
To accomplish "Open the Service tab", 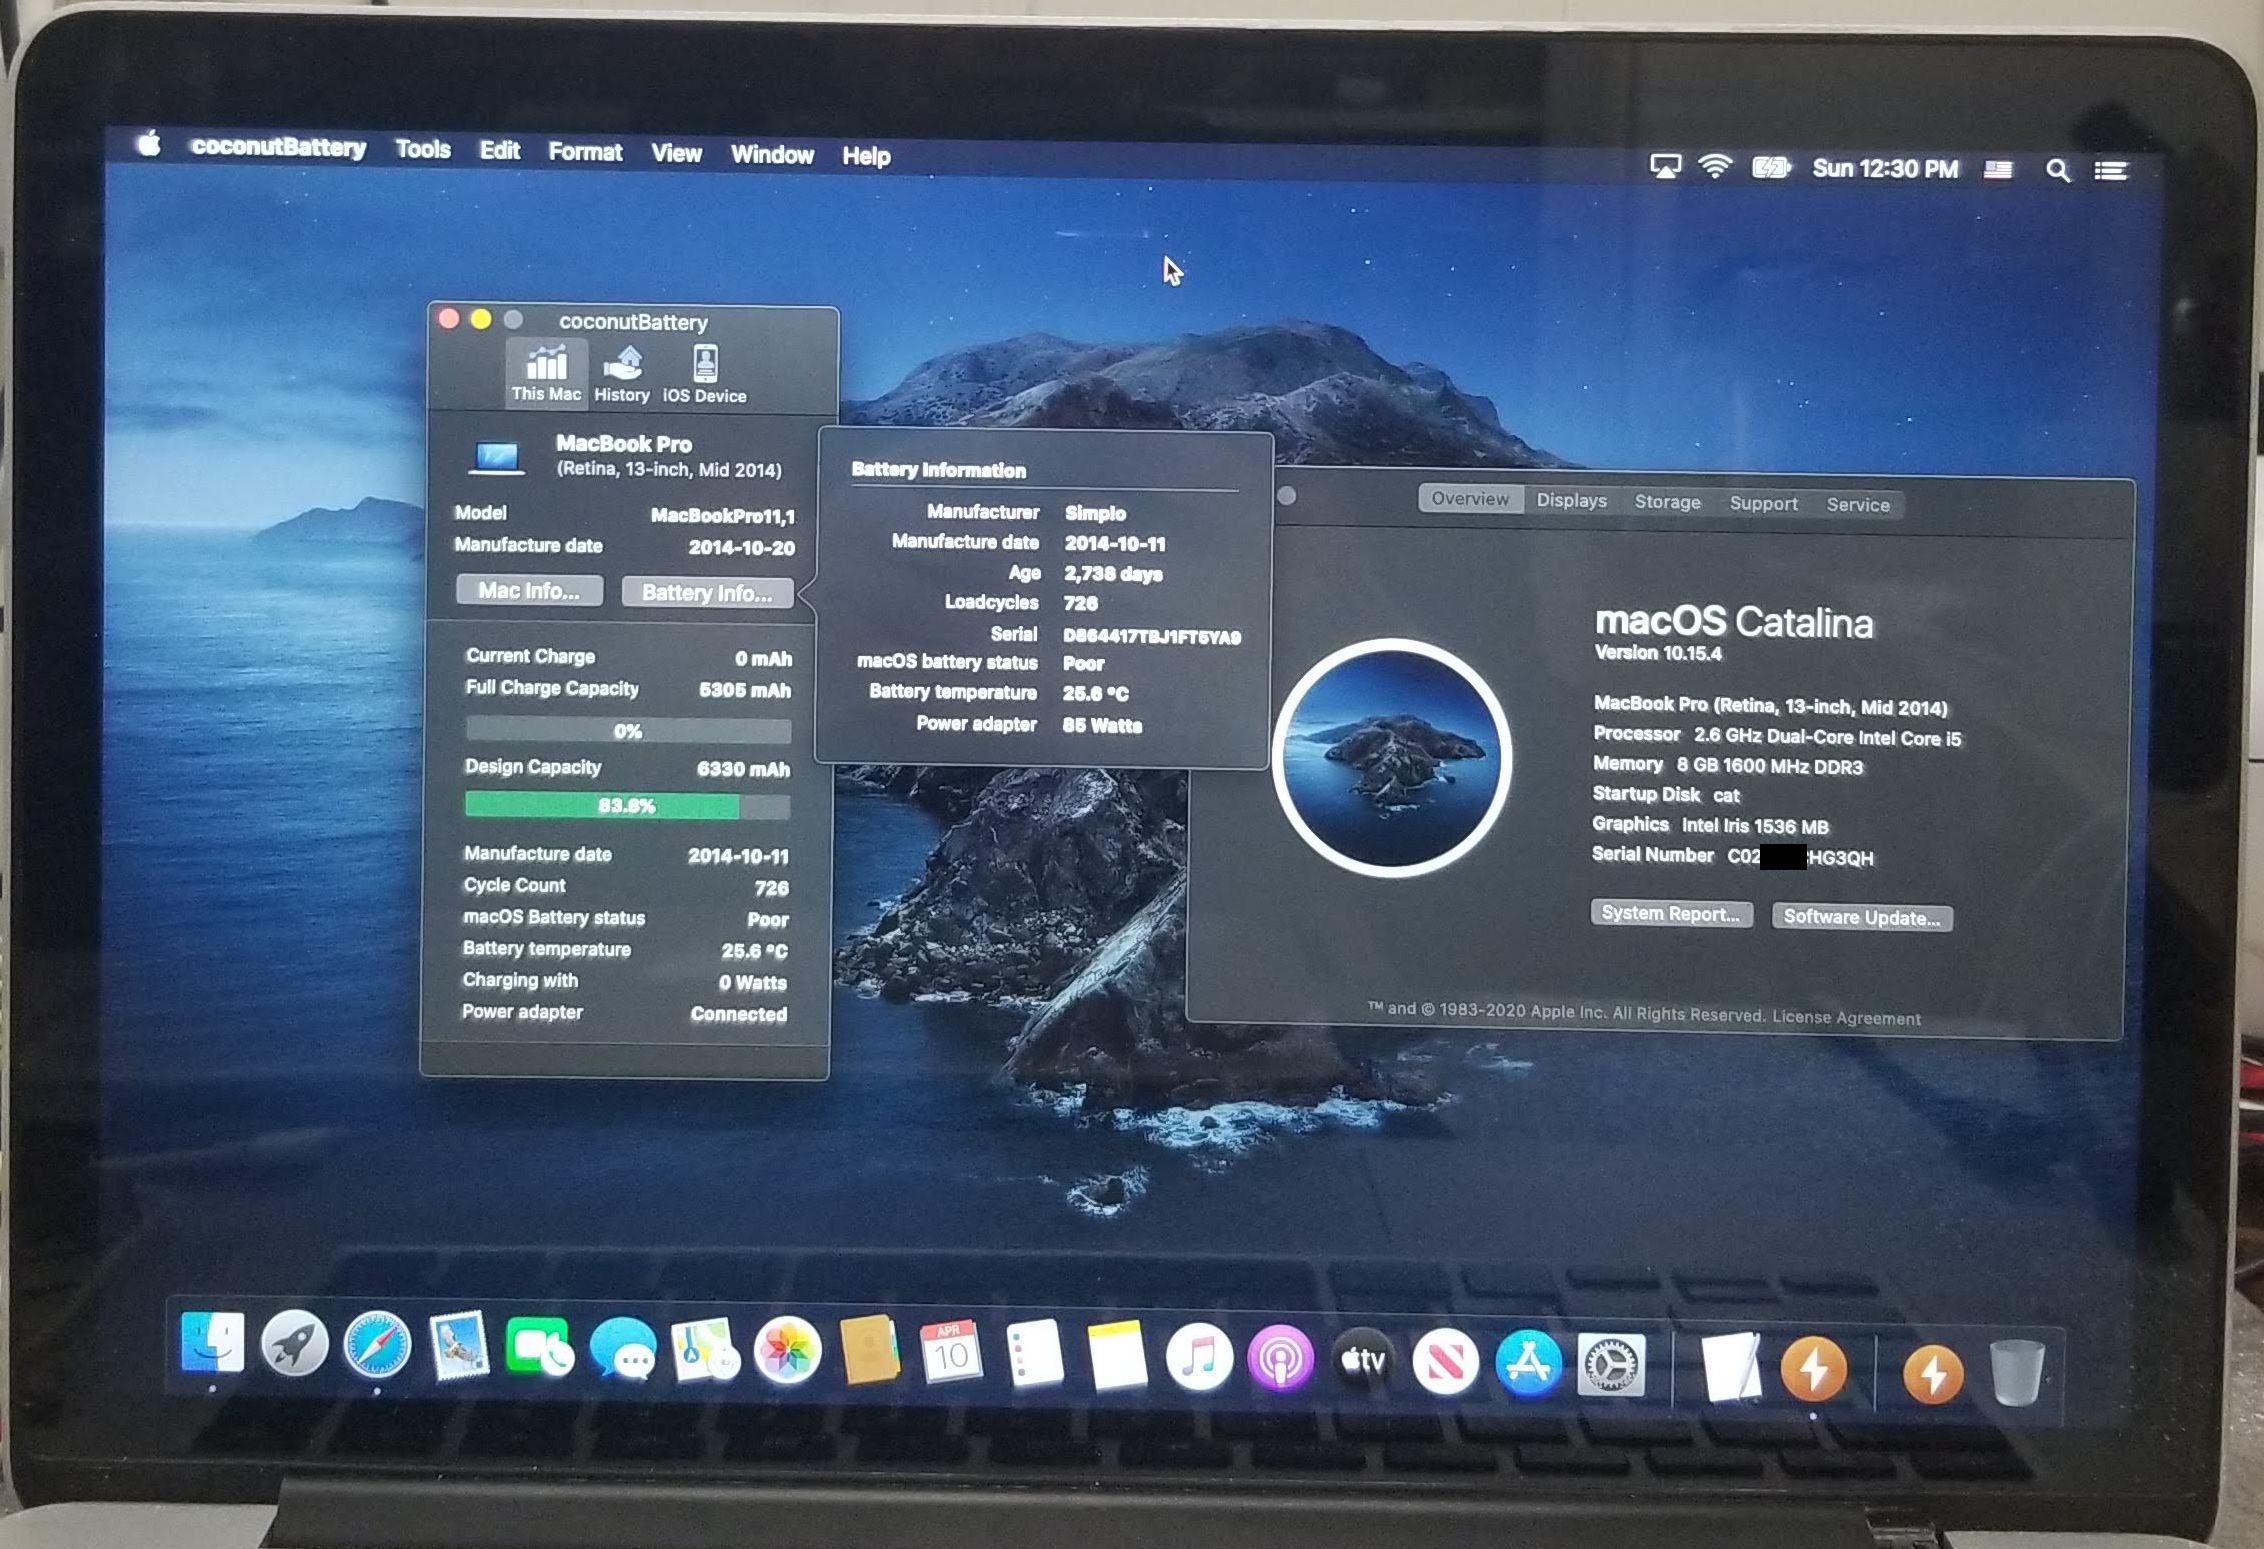I will (1858, 505).
